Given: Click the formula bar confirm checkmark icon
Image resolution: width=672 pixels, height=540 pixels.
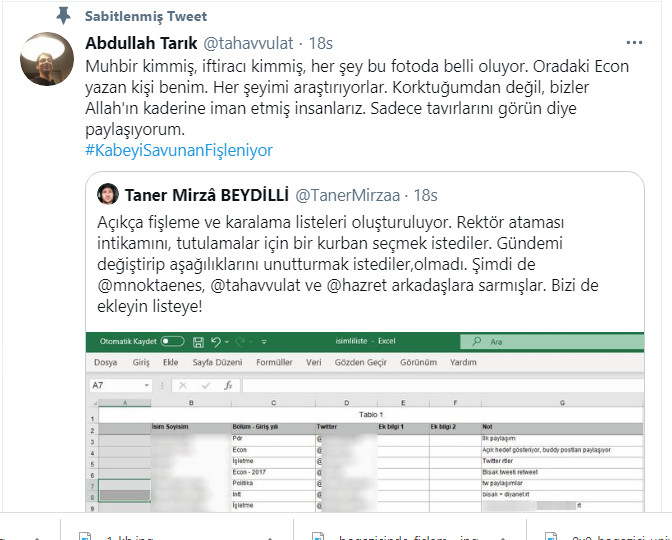Looking at the screenshot, I should point(206,386).
